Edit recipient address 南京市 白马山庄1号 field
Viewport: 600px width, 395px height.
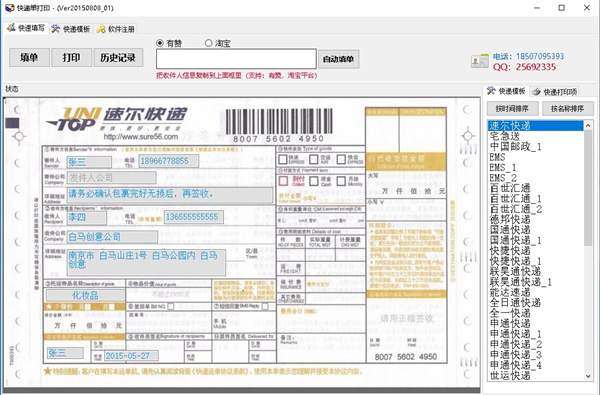146,262
